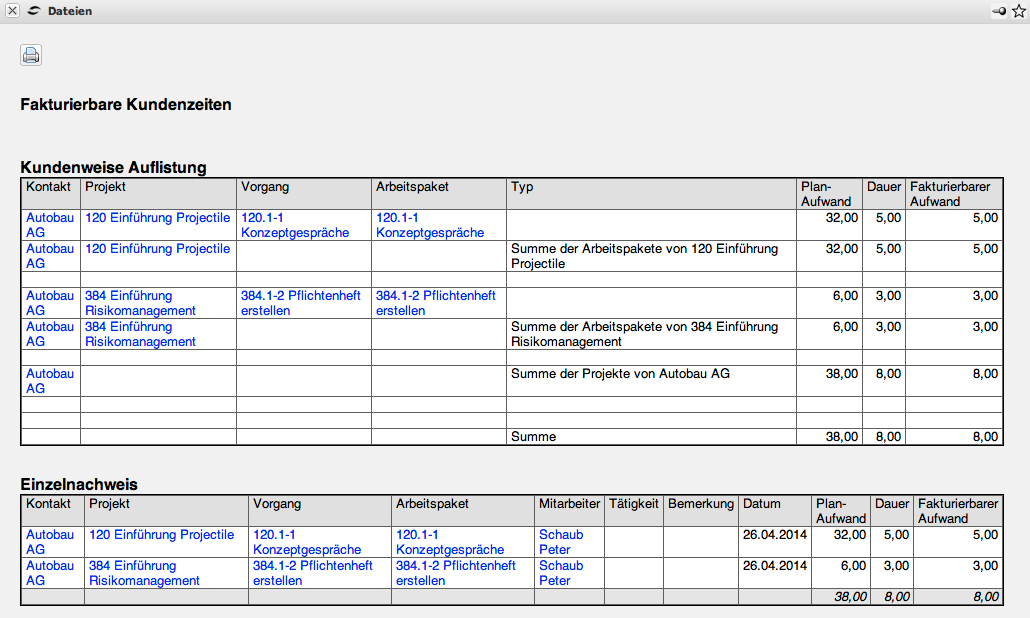
Task: Select the Dateien window title
Action: pyautogui.click(x=70, y=10)
